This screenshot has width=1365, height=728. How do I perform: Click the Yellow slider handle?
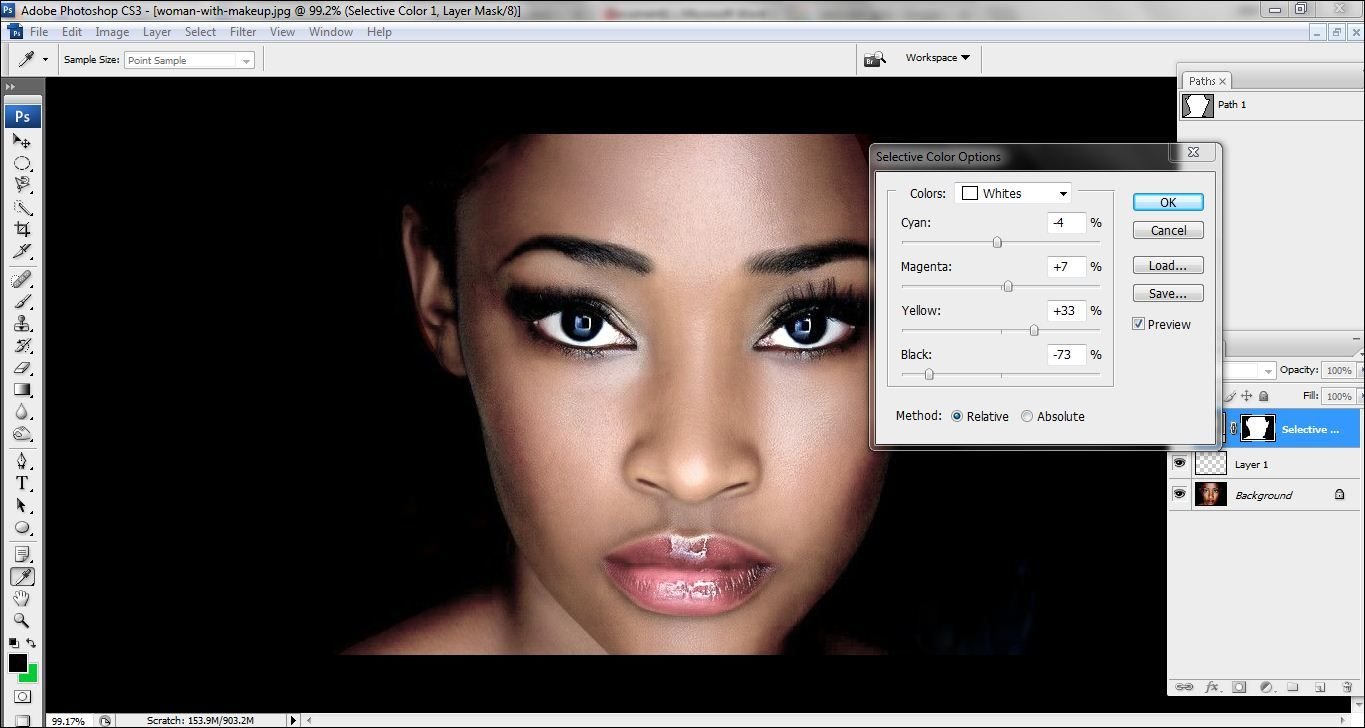[x=1034, y=330]
